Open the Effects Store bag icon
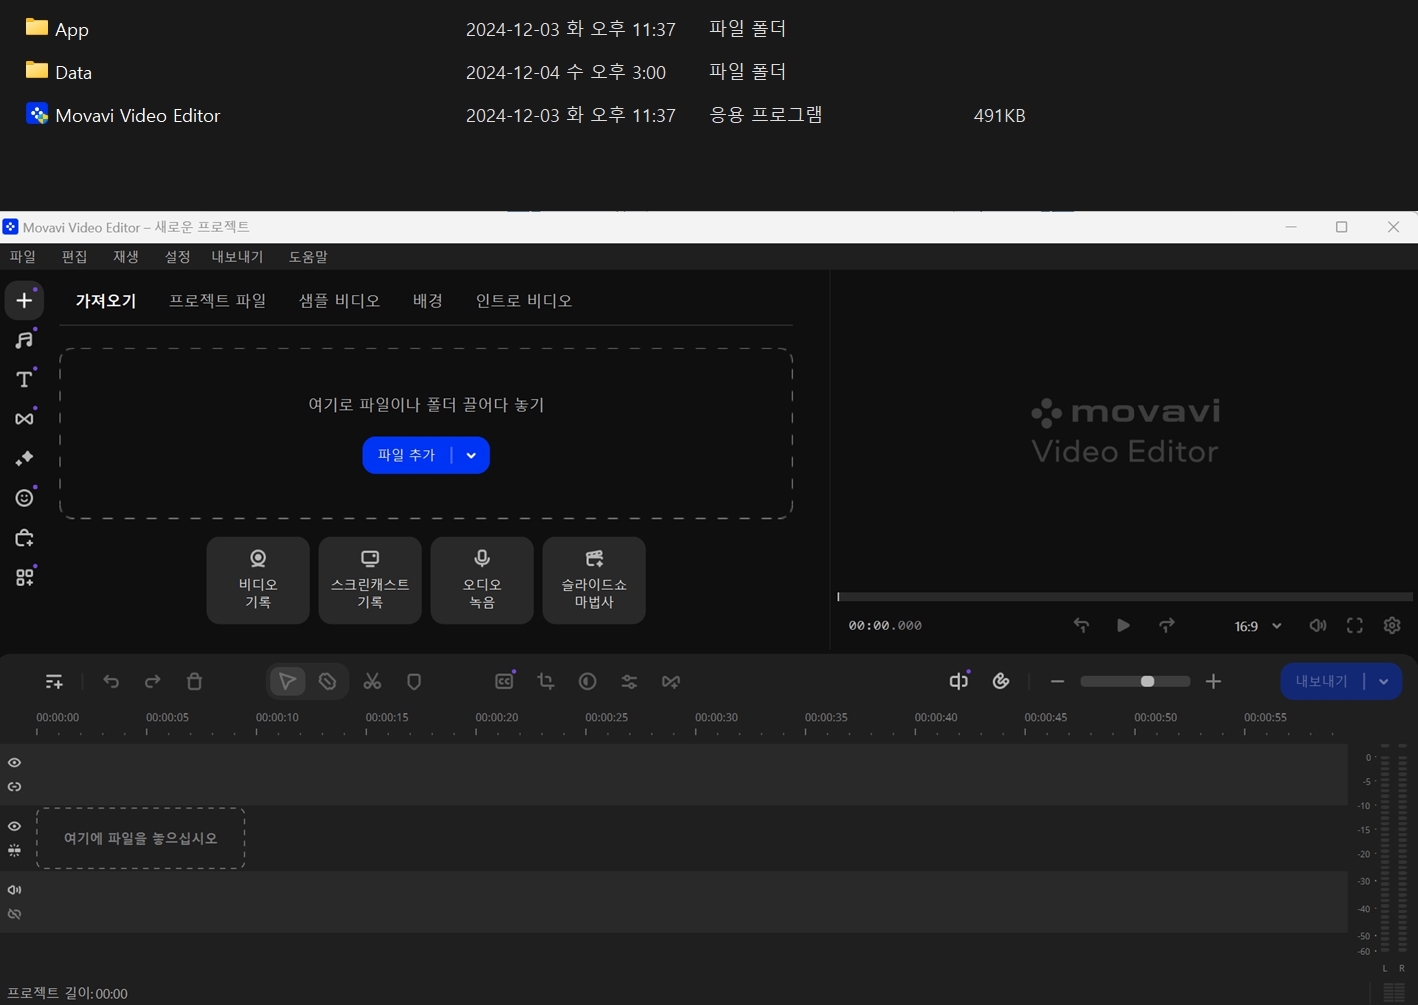The image size is (1418, 1005). [24, 538]
